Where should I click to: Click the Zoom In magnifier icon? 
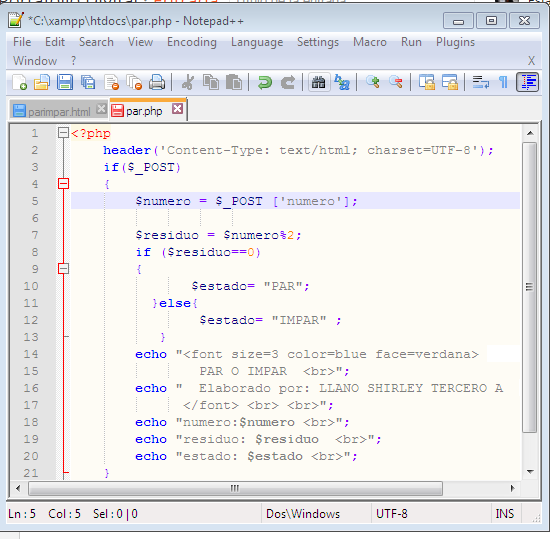click(373, 82)
